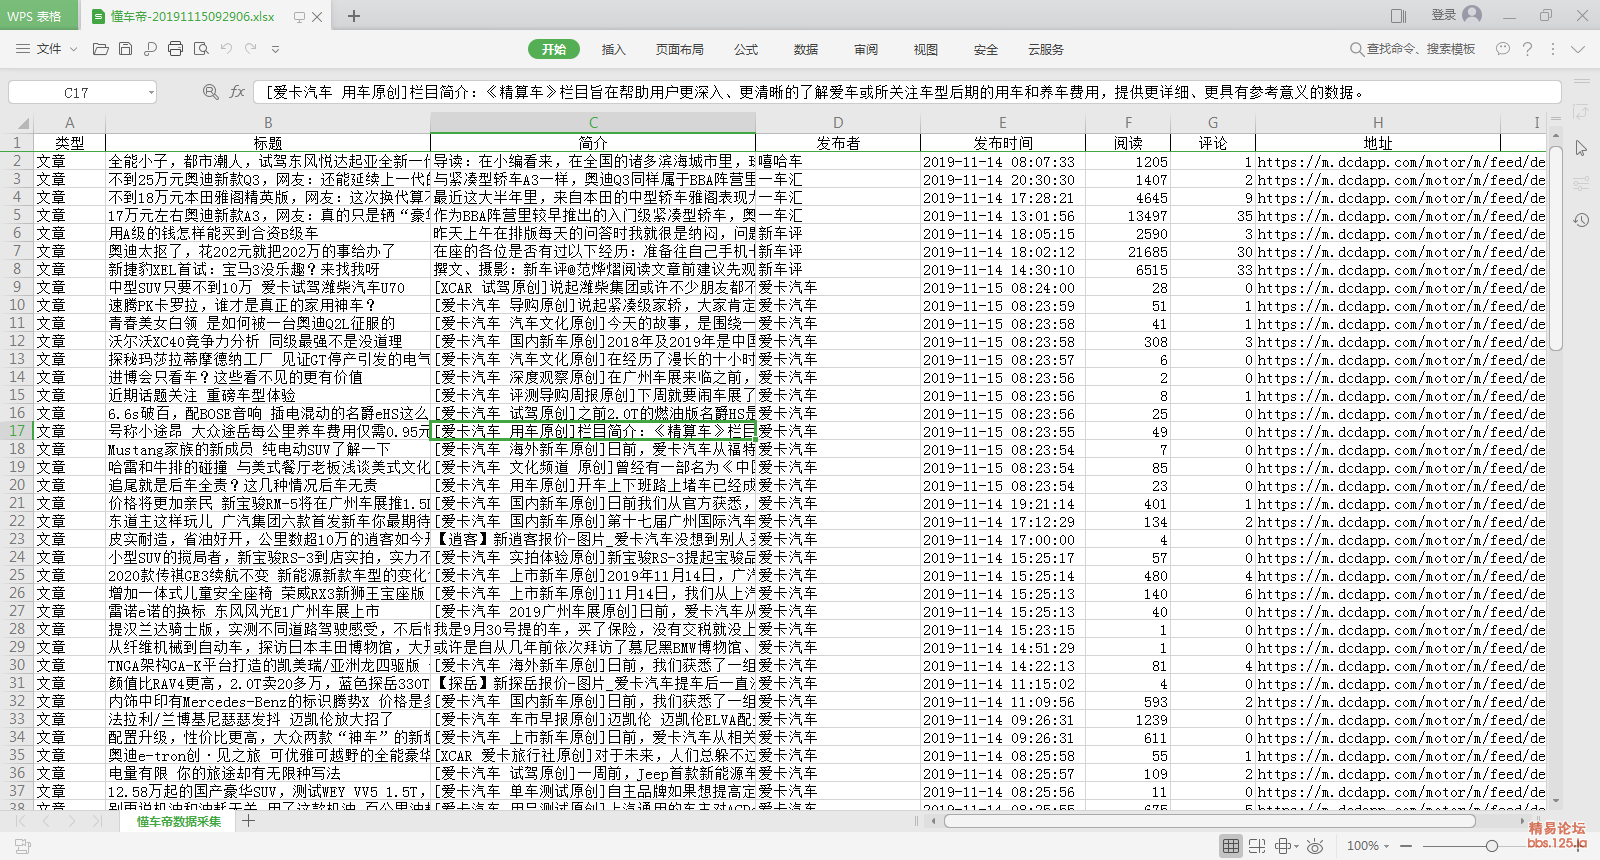Switch to the 插入 ribbon tab
The width and height of the screenshot is (1600, 860).
point(613,49)
